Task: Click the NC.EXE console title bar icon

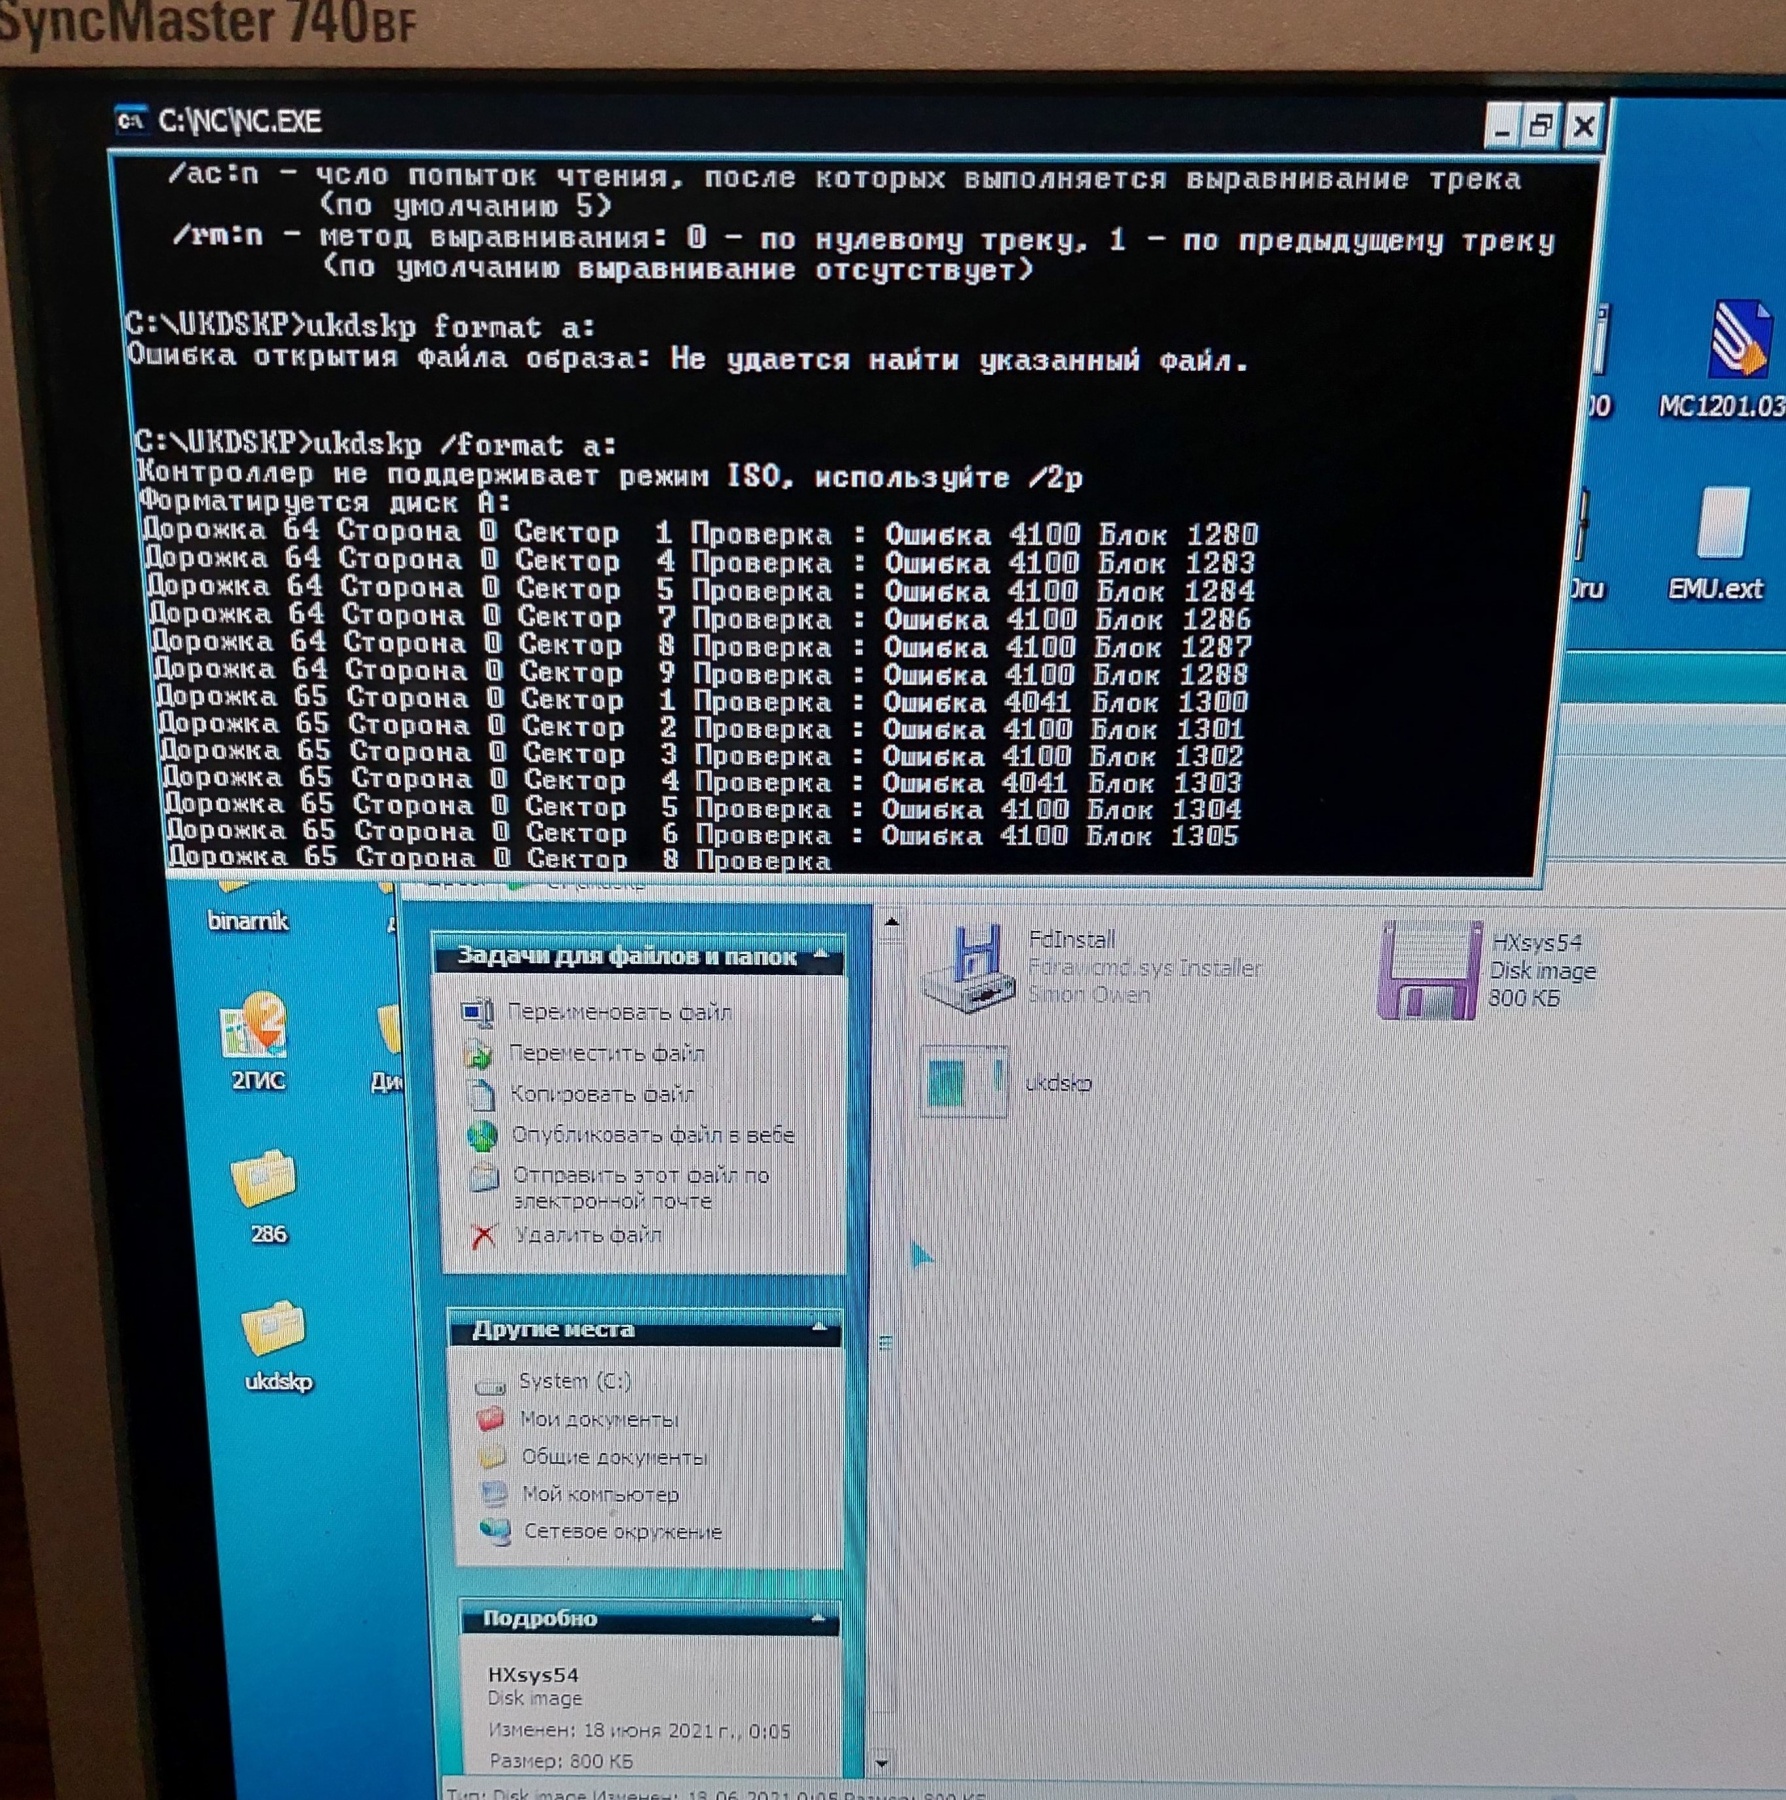Action: pyautogui.click(x=131, y=121)
